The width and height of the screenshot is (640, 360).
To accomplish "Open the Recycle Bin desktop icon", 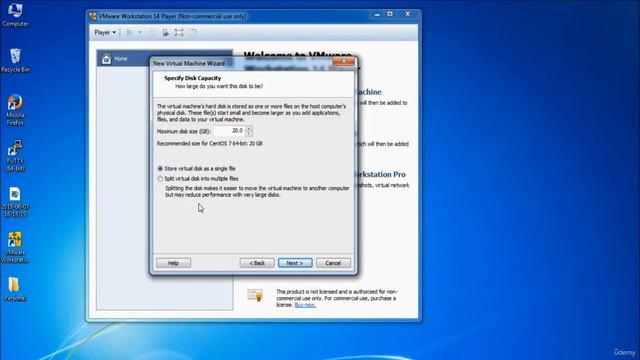I will (15, 60).
